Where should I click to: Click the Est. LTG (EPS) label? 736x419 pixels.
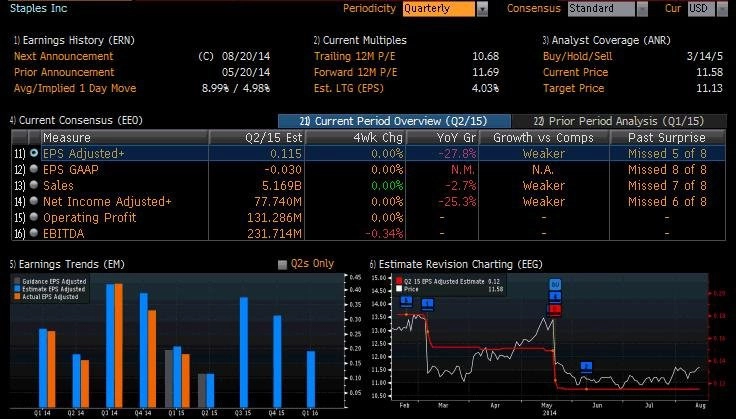349,88
